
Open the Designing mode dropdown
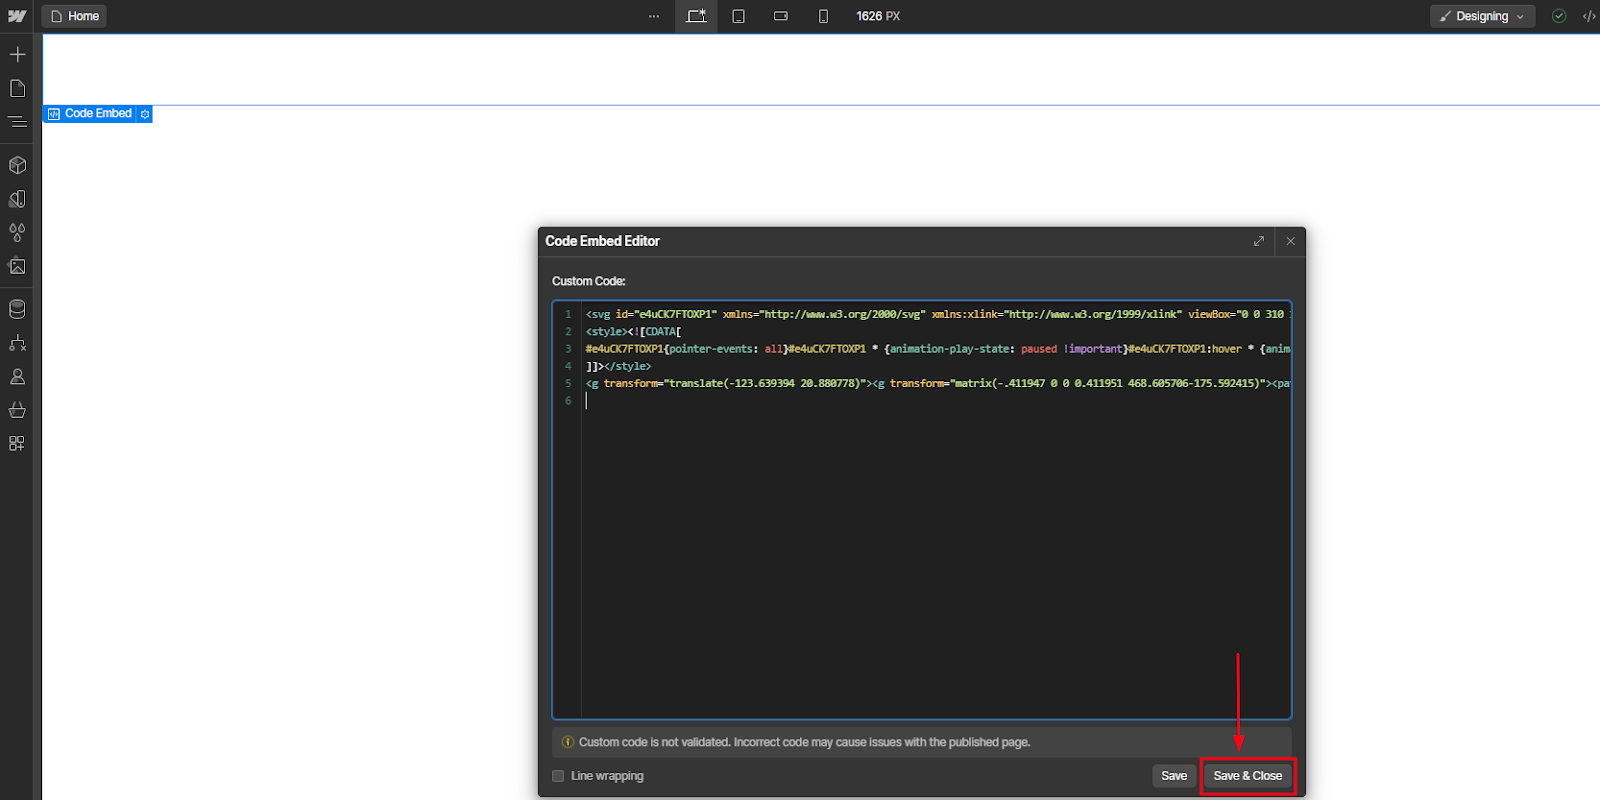[1482, 16]
